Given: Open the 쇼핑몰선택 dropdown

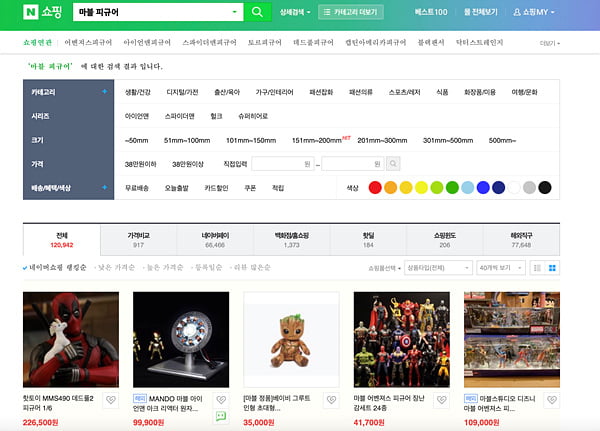Looking at the screenshot, I should tap(384, 268).
